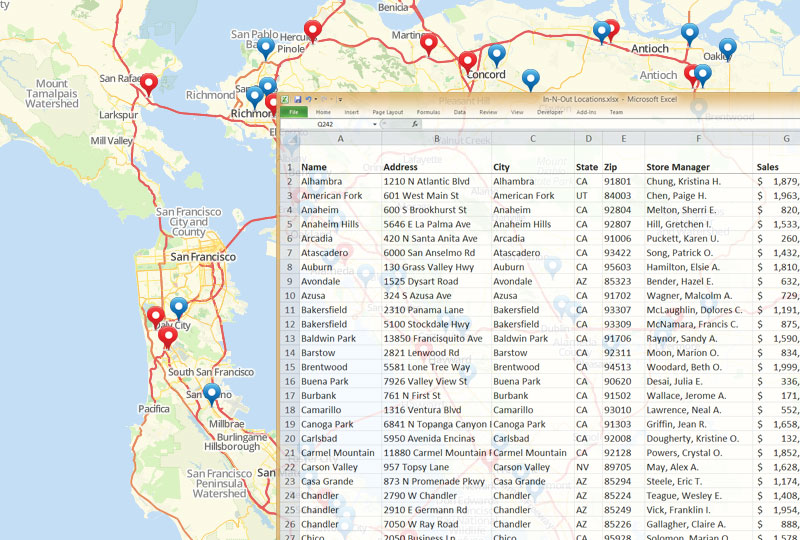This screenshot has width=800, height=540.
Task: Select cell '5100 Stockdale Hwy'
Action: (437, 324)
